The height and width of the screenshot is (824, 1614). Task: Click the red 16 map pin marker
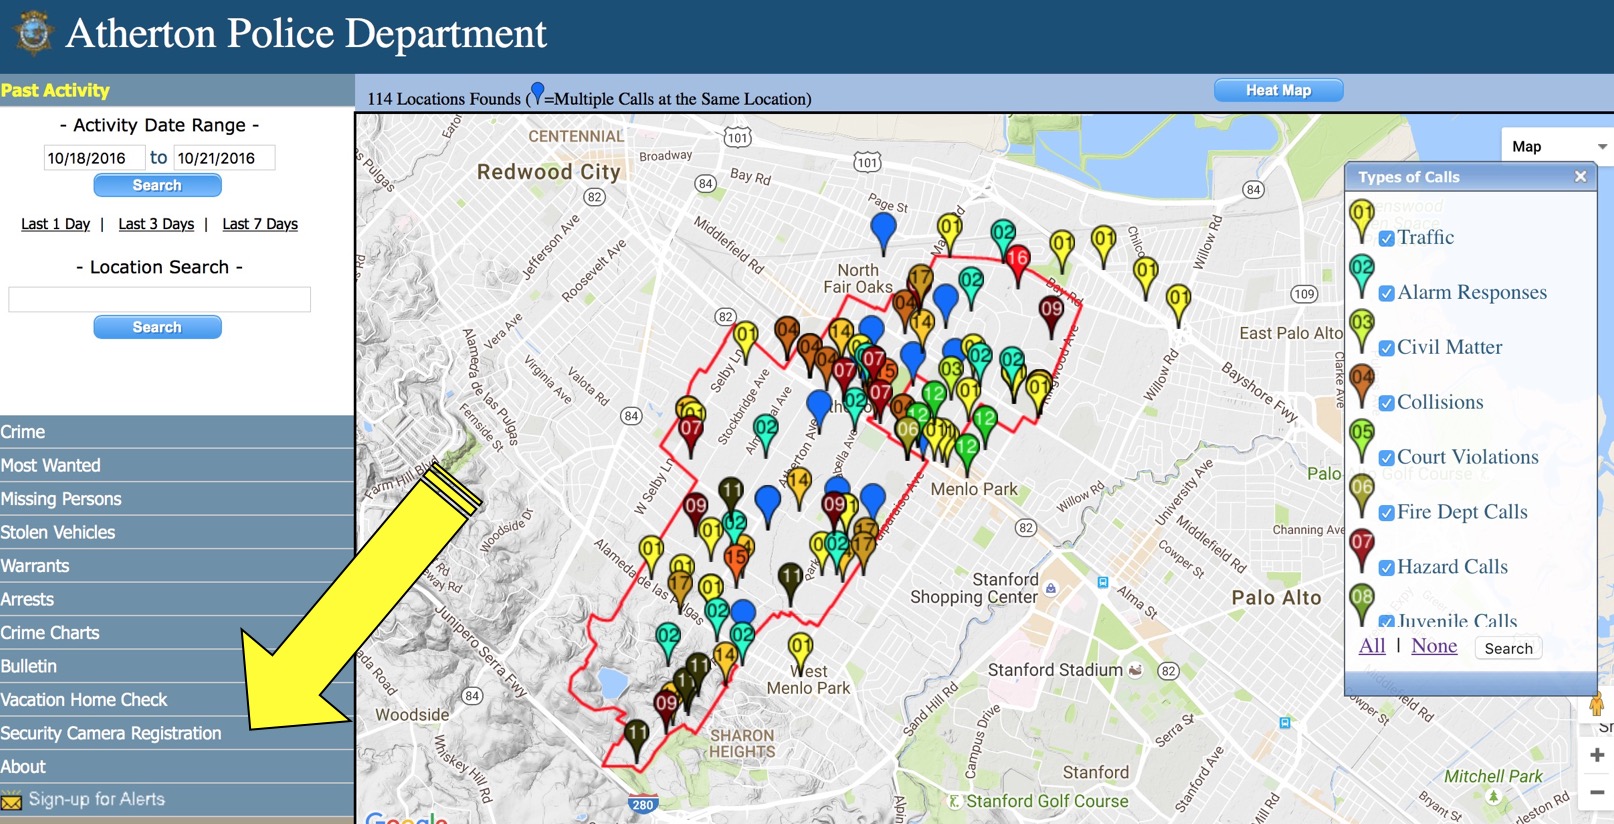pyautogui.click(x=1017, y=260)
